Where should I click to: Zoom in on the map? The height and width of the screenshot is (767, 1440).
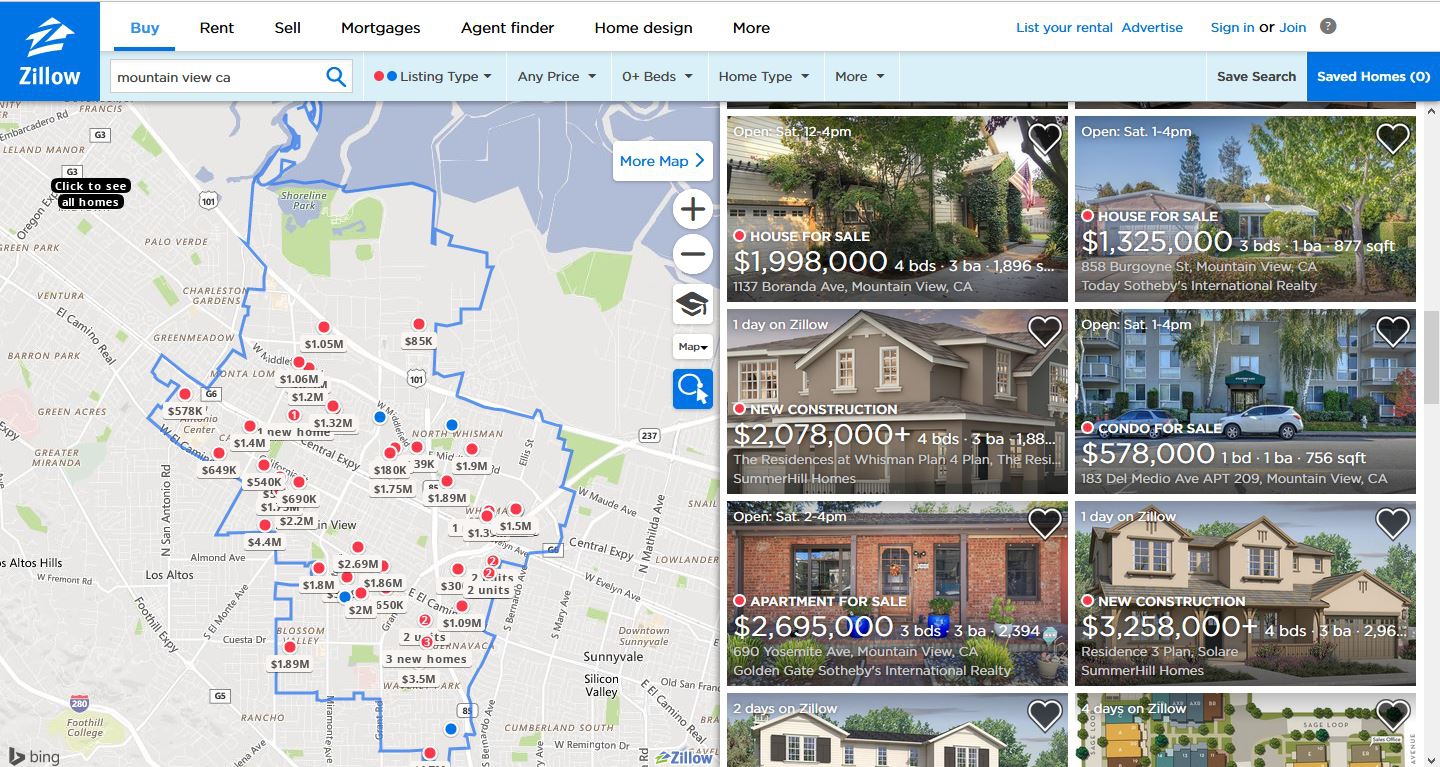(692, 210)
